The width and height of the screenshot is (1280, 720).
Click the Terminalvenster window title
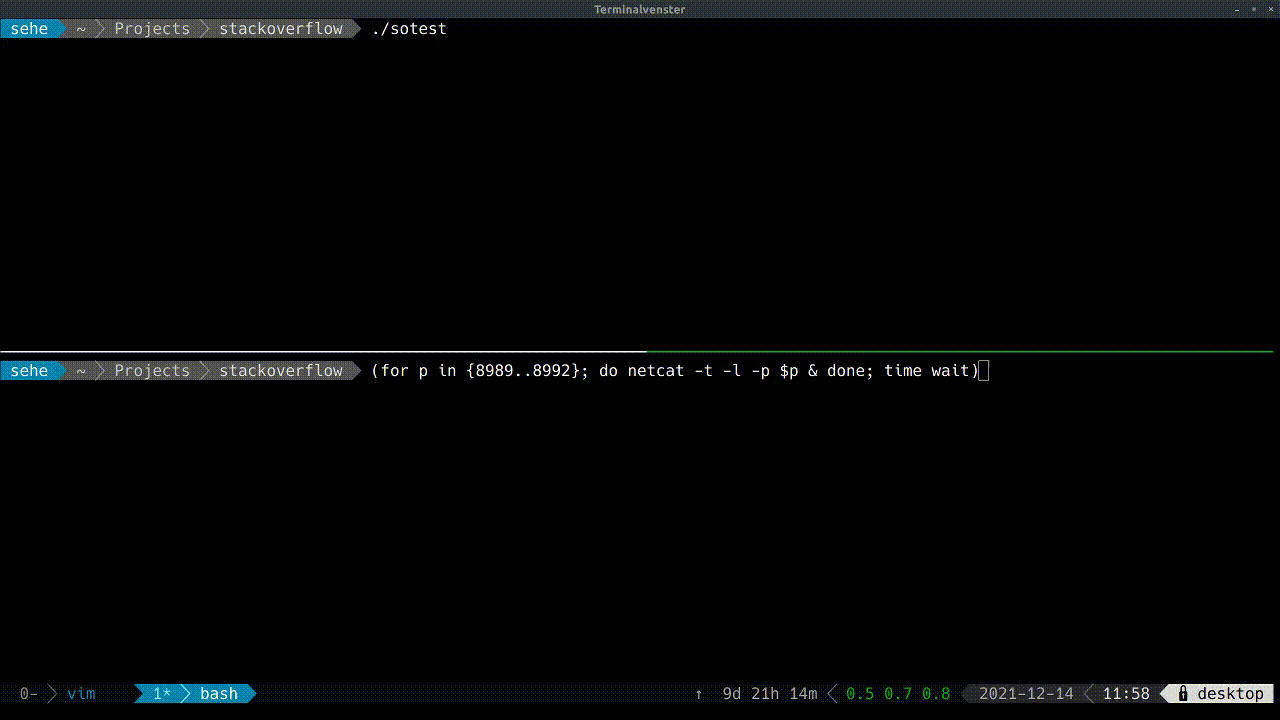pos(639,9)
